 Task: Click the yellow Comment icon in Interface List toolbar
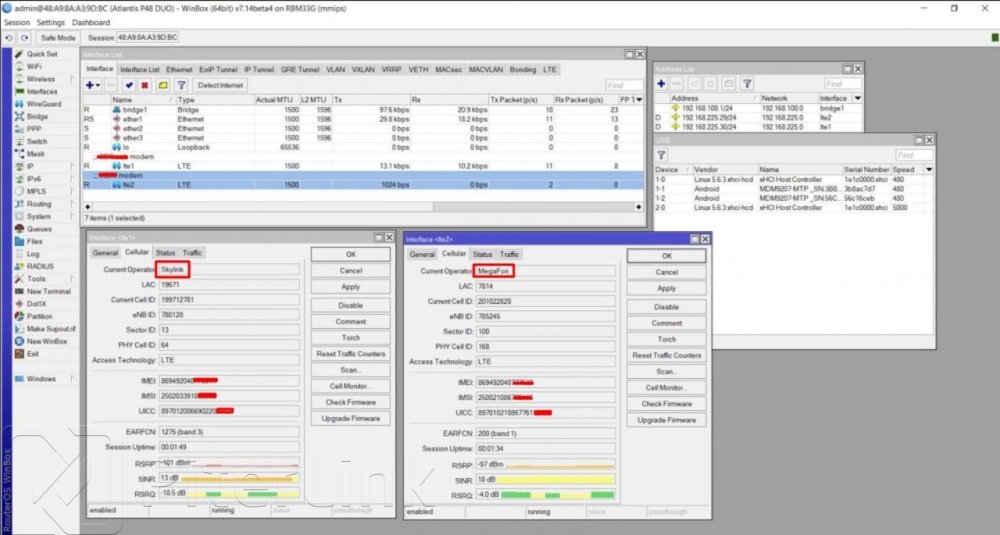pyautogui.click(x=163, y=85)
